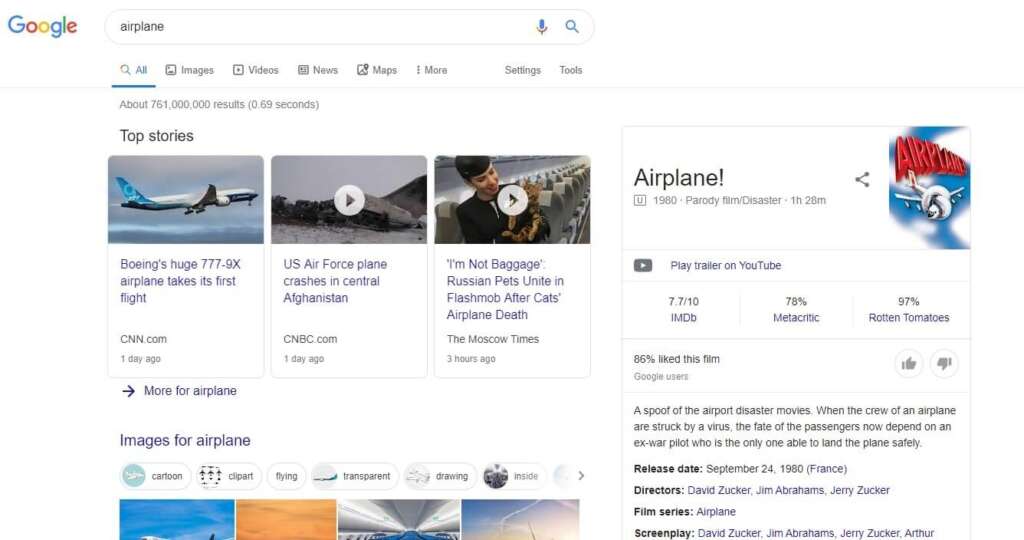Open the Airplane! movie poster image

click(929, 188)
